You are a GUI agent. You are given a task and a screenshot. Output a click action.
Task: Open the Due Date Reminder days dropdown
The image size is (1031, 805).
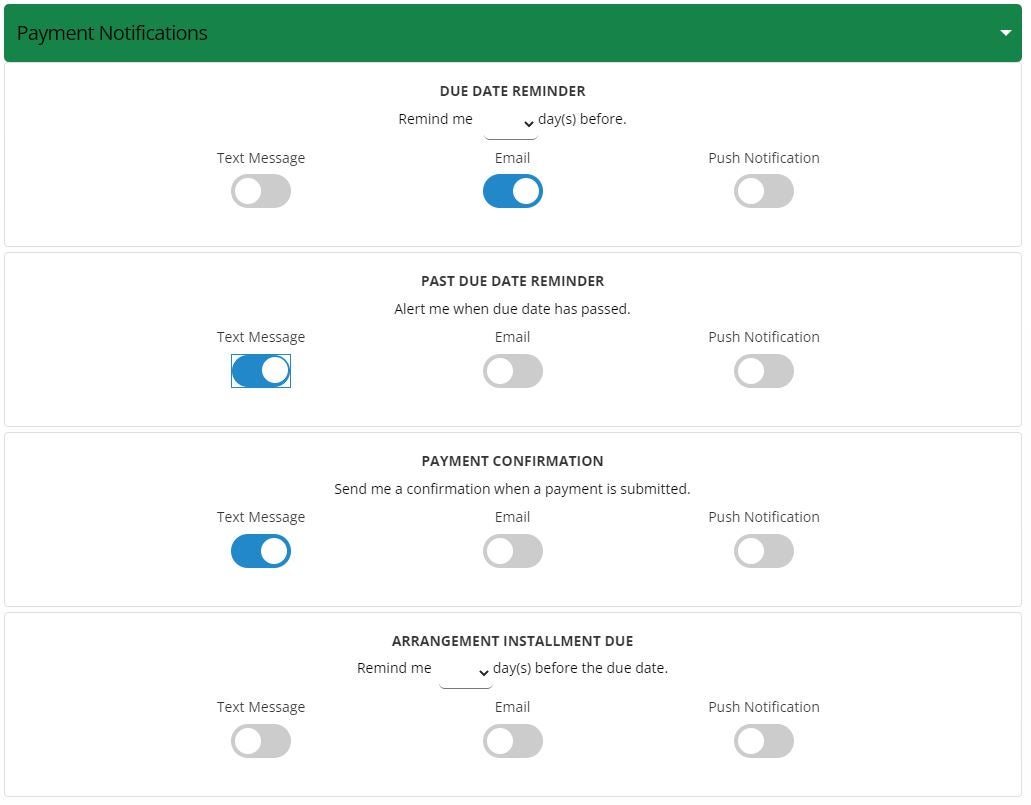pos(511,123)
